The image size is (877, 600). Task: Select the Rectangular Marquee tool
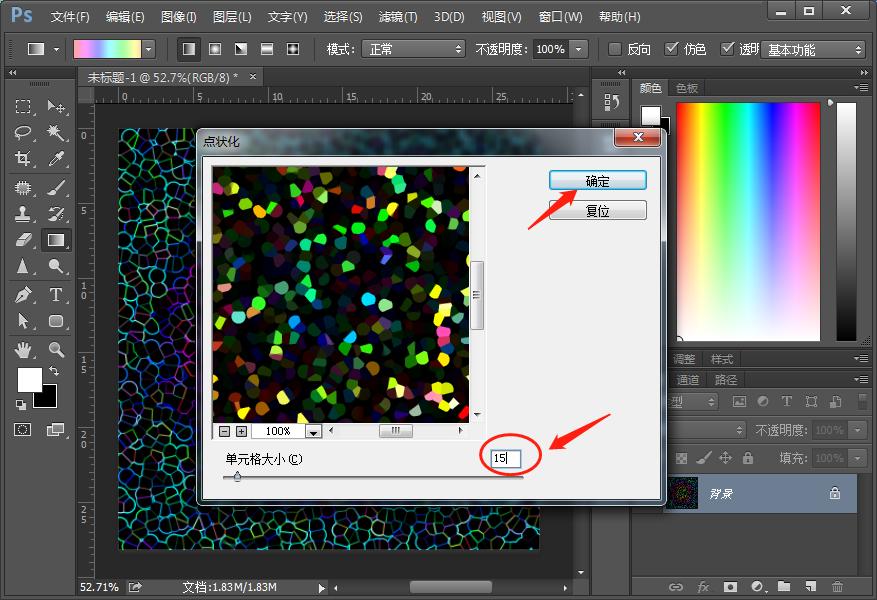point(23,107)
